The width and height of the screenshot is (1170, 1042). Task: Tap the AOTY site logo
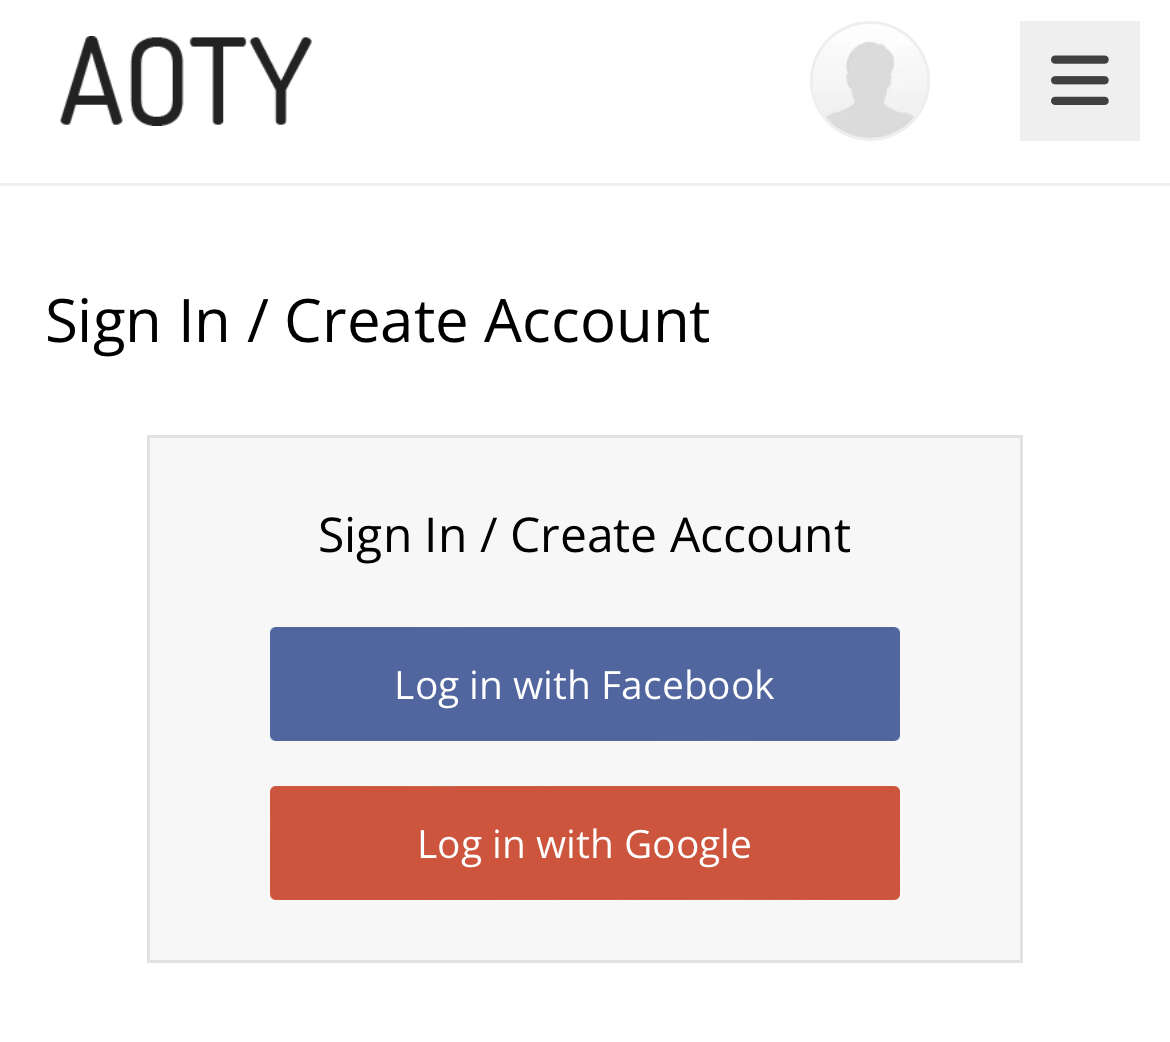pyautogui.click(x=186, y=80)
